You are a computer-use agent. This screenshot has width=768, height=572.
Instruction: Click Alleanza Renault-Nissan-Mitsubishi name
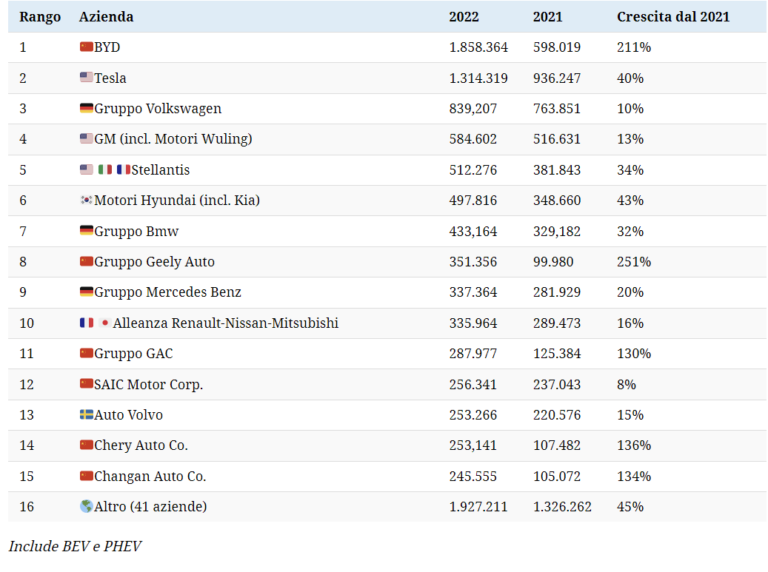226,323
